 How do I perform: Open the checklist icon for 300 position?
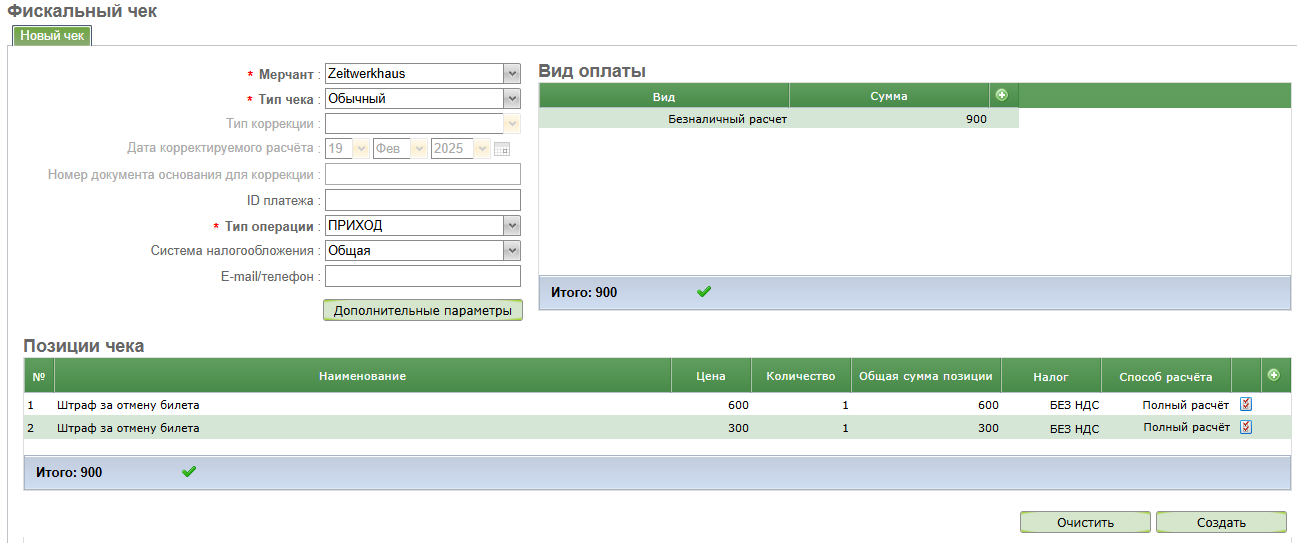[x=1245, y=427]
